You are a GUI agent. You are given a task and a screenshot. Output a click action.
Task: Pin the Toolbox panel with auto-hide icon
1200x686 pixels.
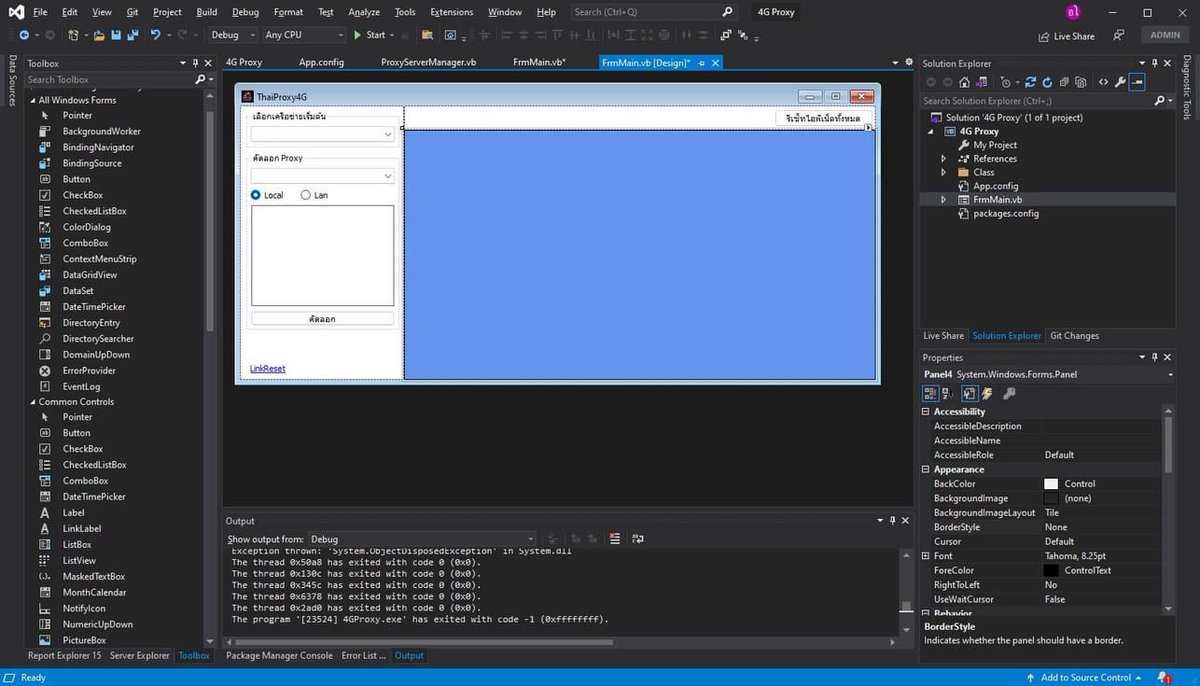point(195,63)
